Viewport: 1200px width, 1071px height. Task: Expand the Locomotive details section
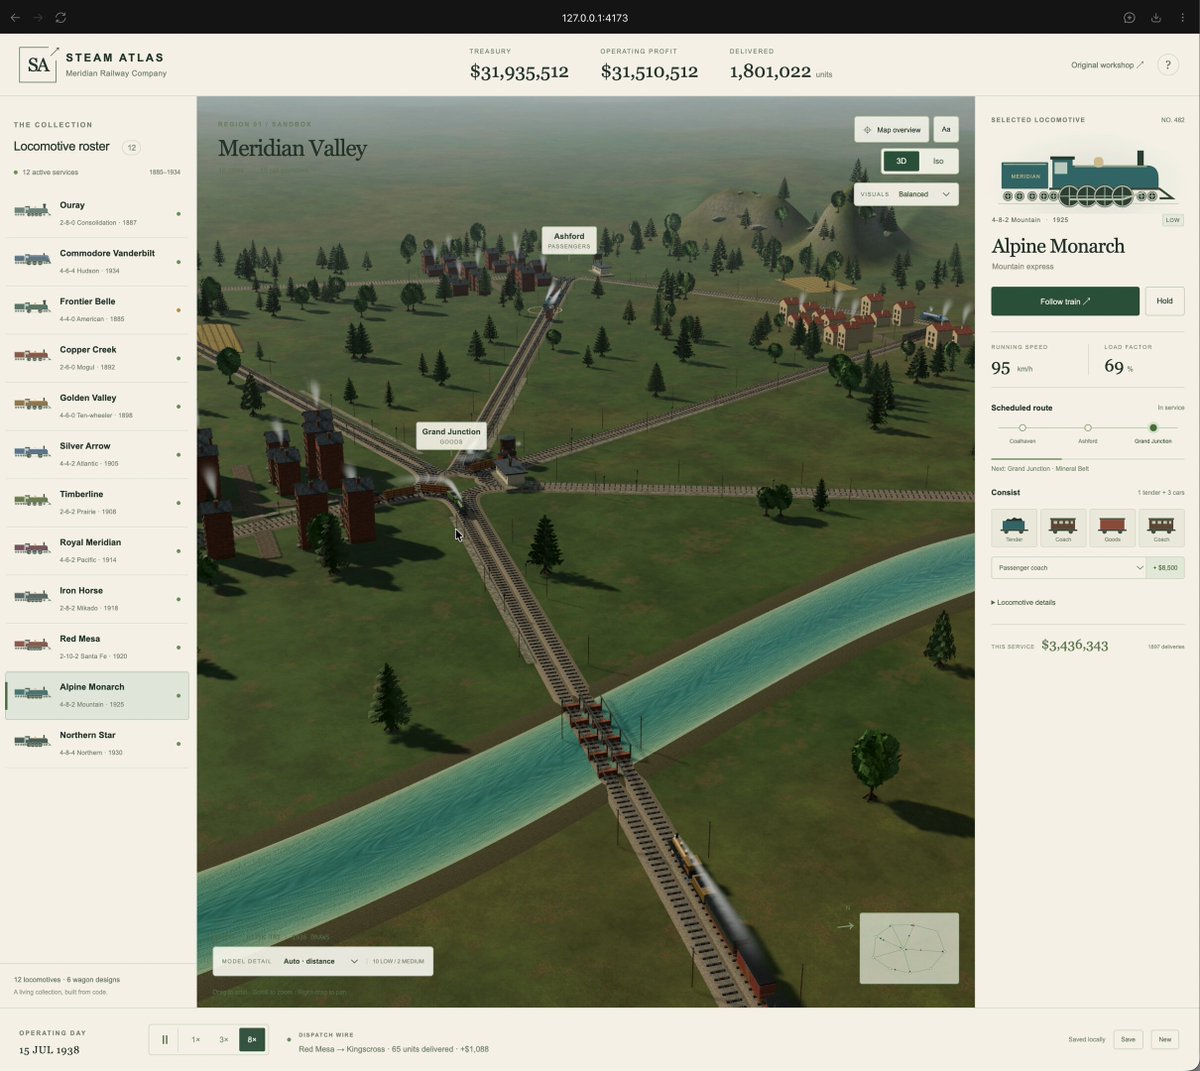pyautogui.click(x=1023, y=602)
